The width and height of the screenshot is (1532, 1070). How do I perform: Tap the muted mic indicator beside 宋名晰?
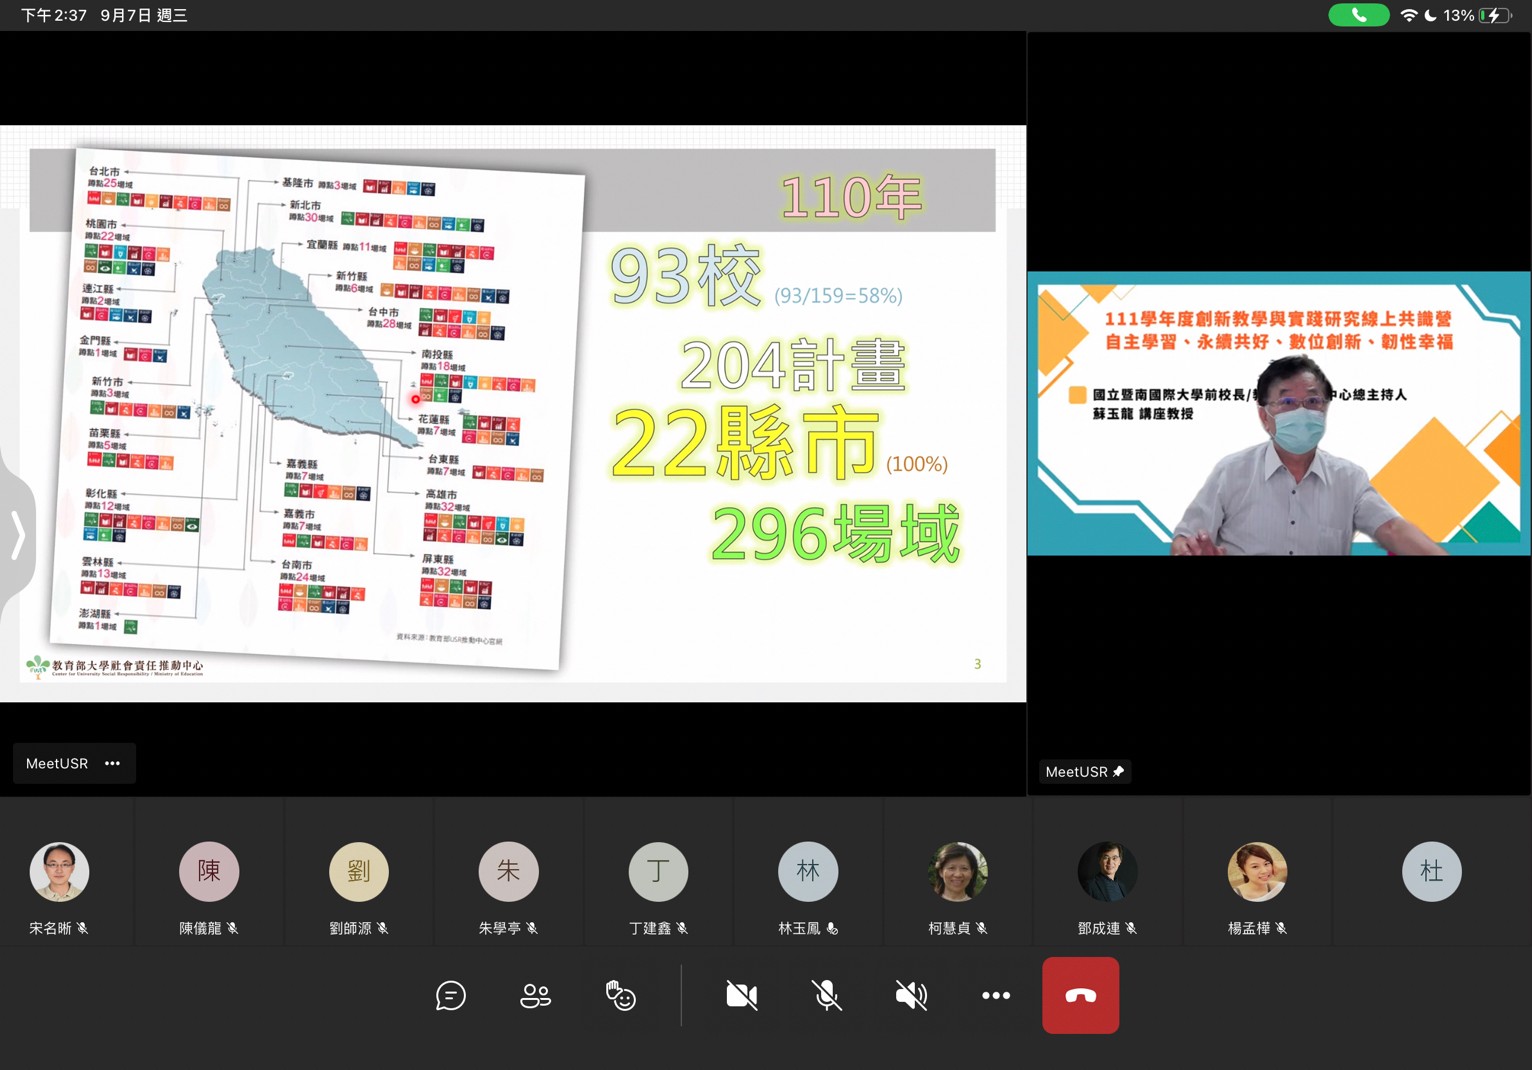83,928
